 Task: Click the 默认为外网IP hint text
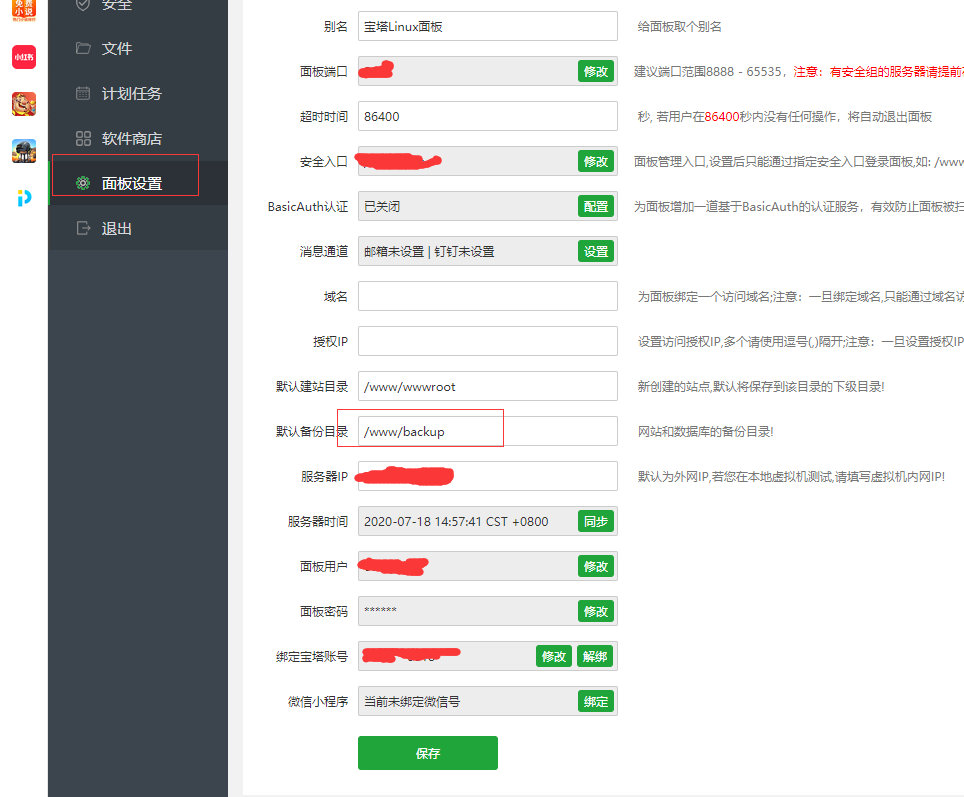pyautogui.click(x=791, y=477)
